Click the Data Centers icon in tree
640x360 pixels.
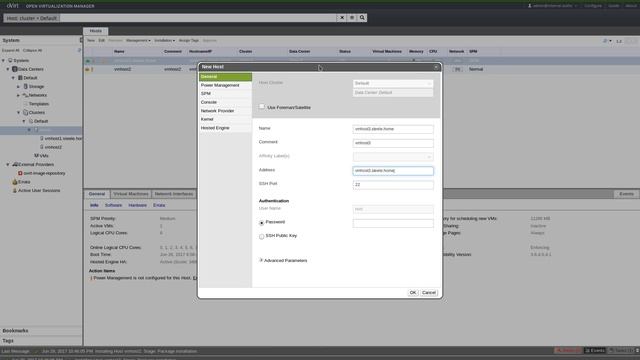coord(15,69)
